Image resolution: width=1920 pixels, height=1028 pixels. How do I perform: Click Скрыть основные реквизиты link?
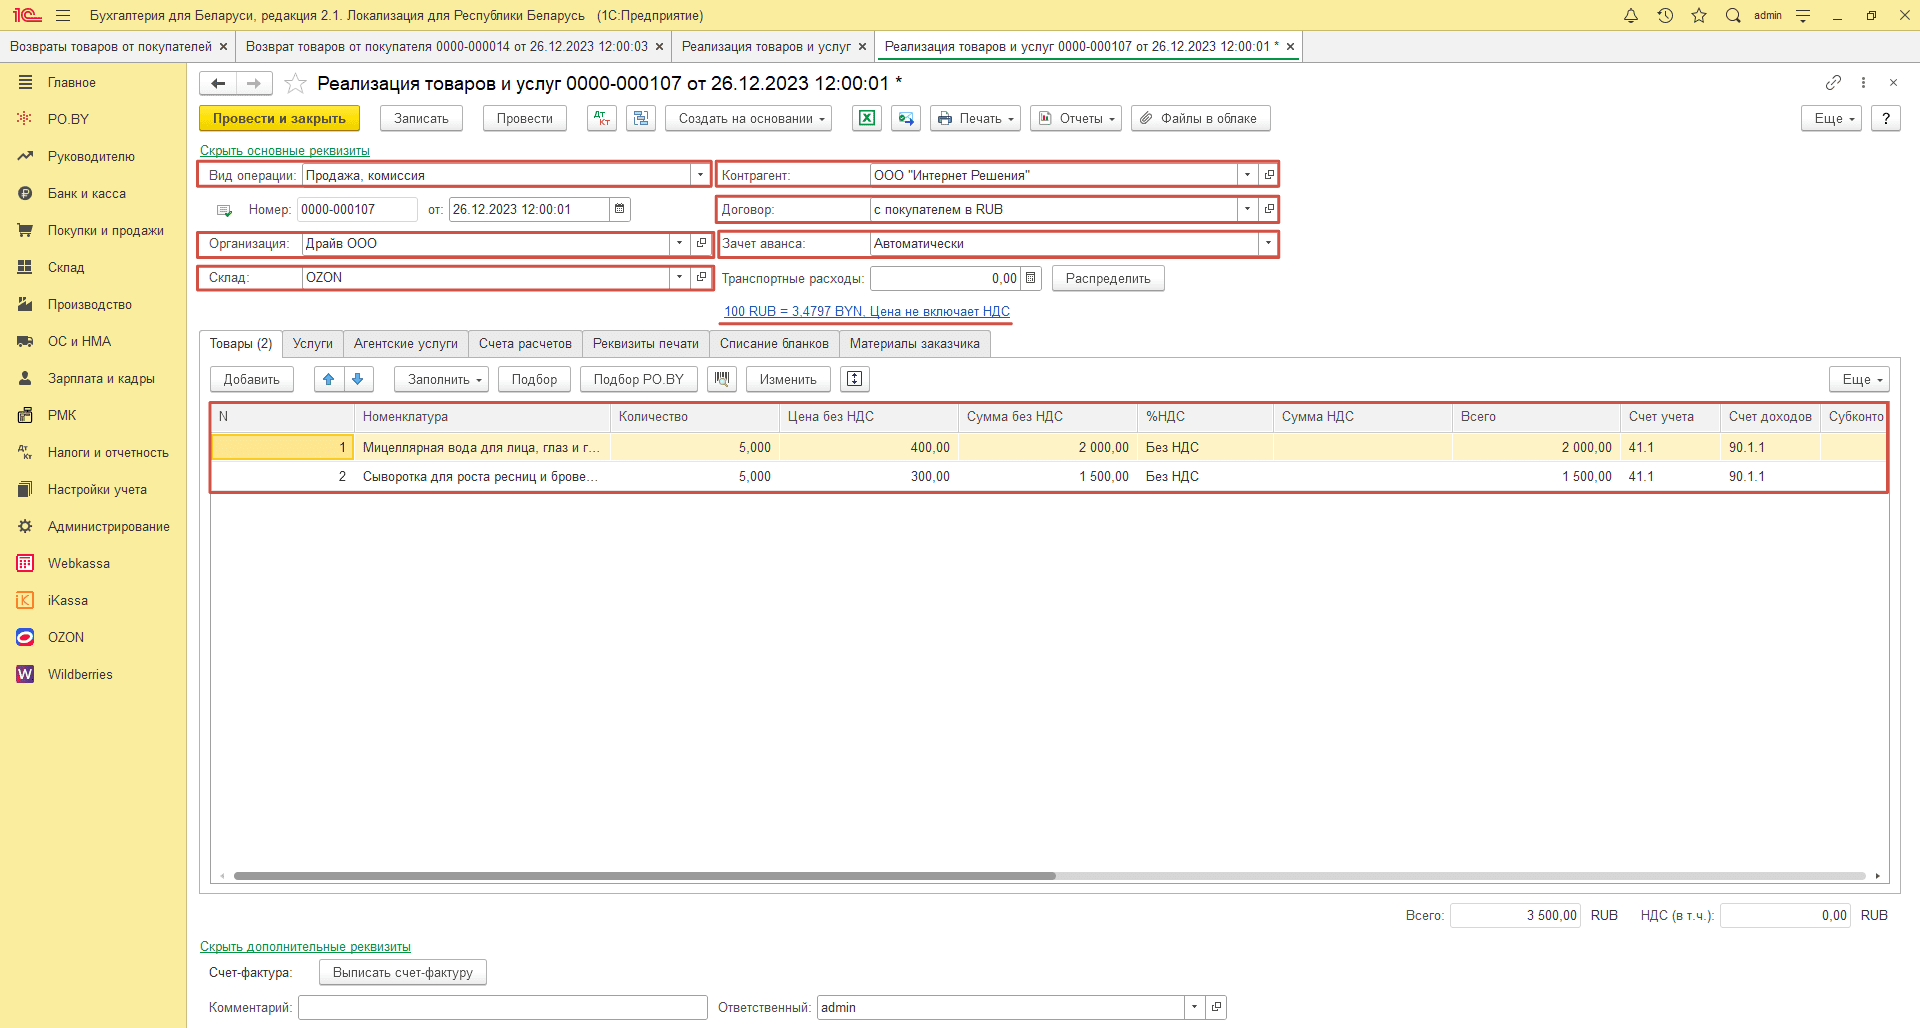tap(285, 150)
